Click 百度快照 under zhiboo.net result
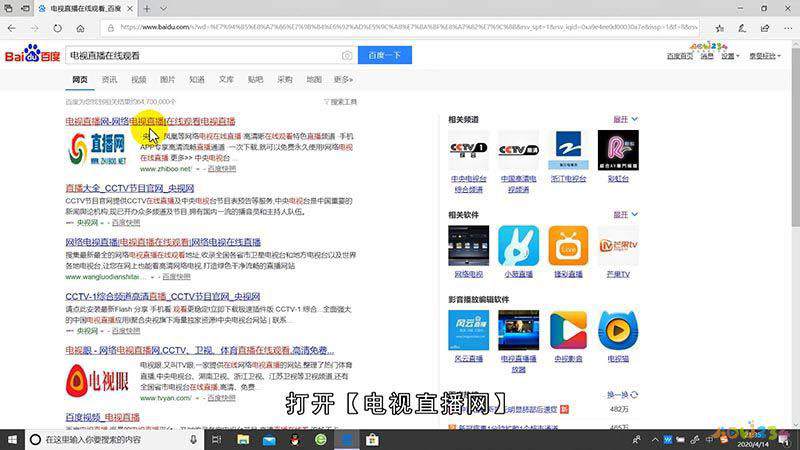 [221, 169]
